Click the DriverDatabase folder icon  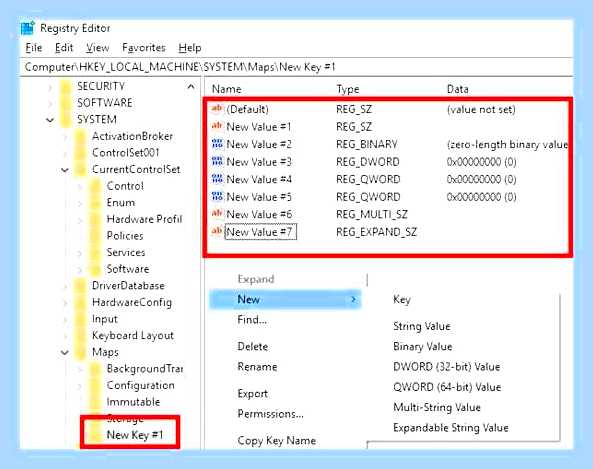point(81,286)
